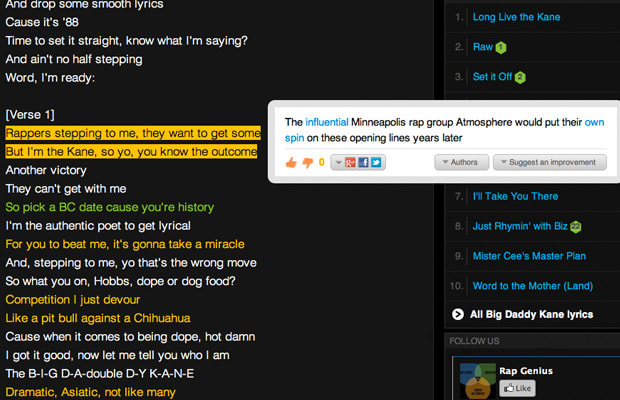This screenshot has width=620, height=400.
Task: Open the Authors dropdown
Action: (x=461, y=162)
